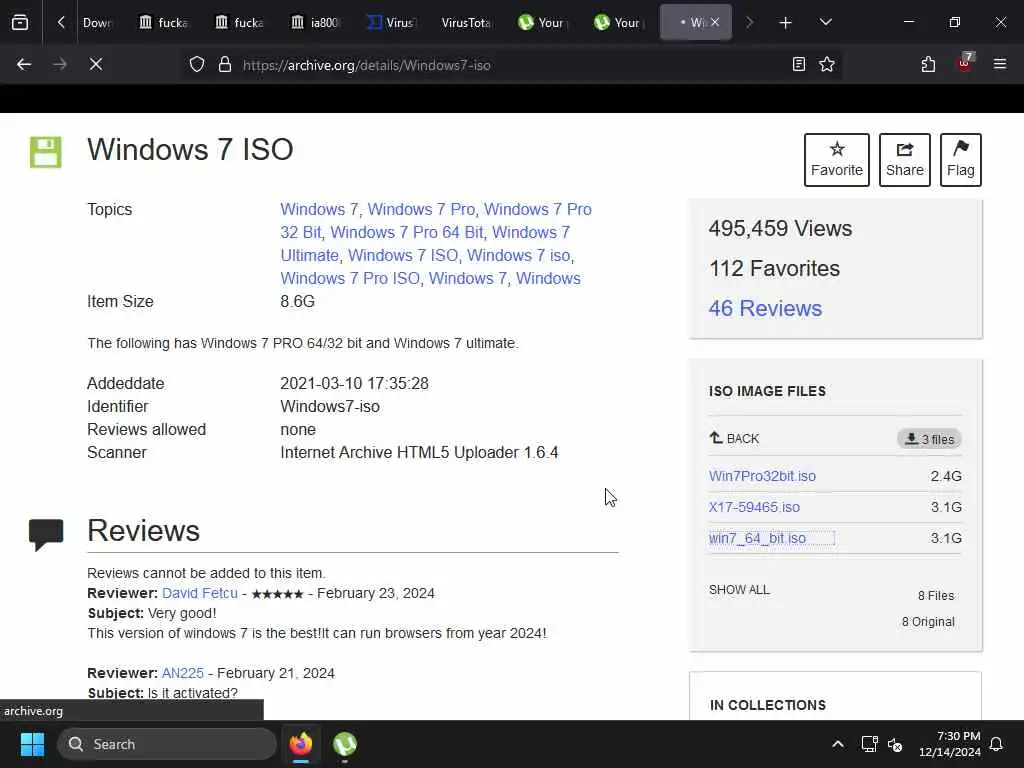
Task: View site security padlock info
Action: click(x=225, y=65)
